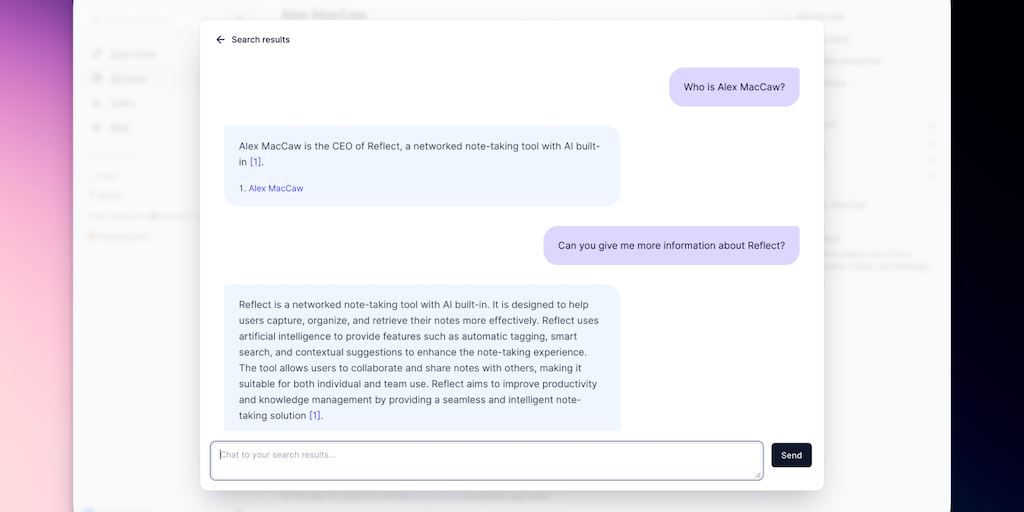
Task: Open the last pinned note in sidebar
Action: click(x=120, y=237)
